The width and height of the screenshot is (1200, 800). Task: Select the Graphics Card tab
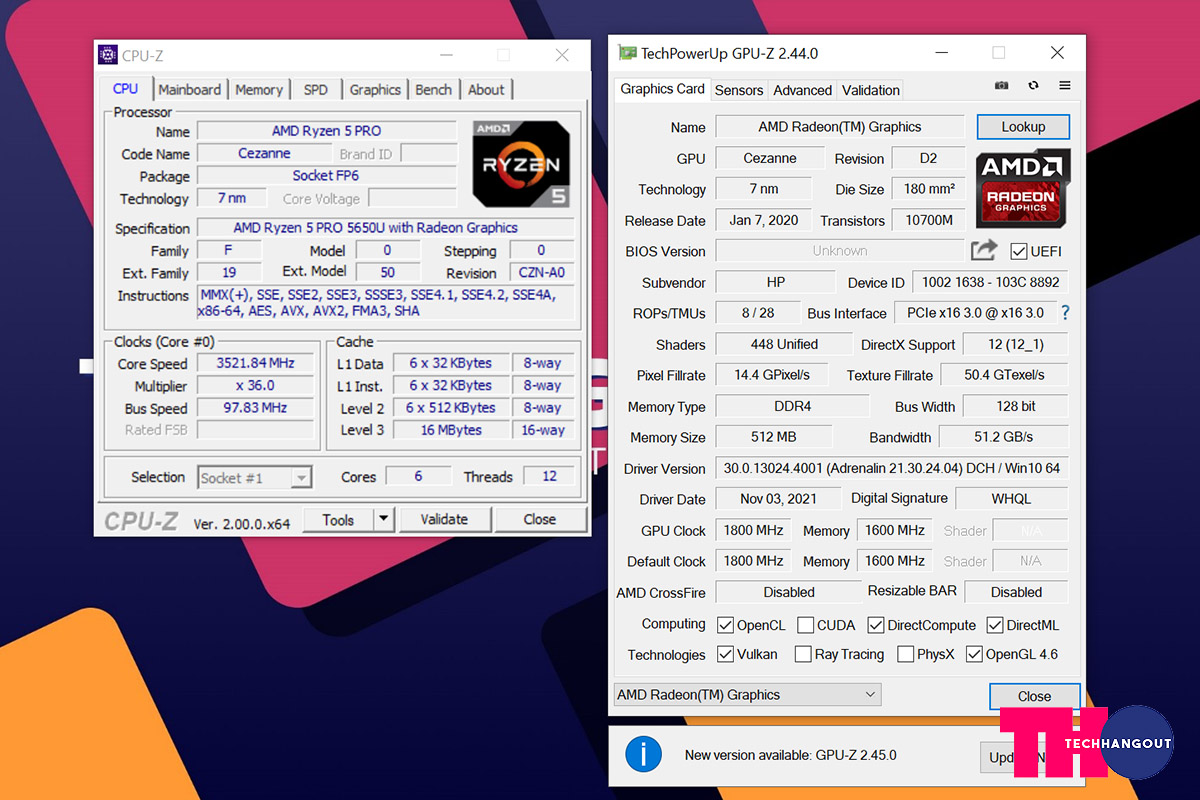click(x=662, y=88)
